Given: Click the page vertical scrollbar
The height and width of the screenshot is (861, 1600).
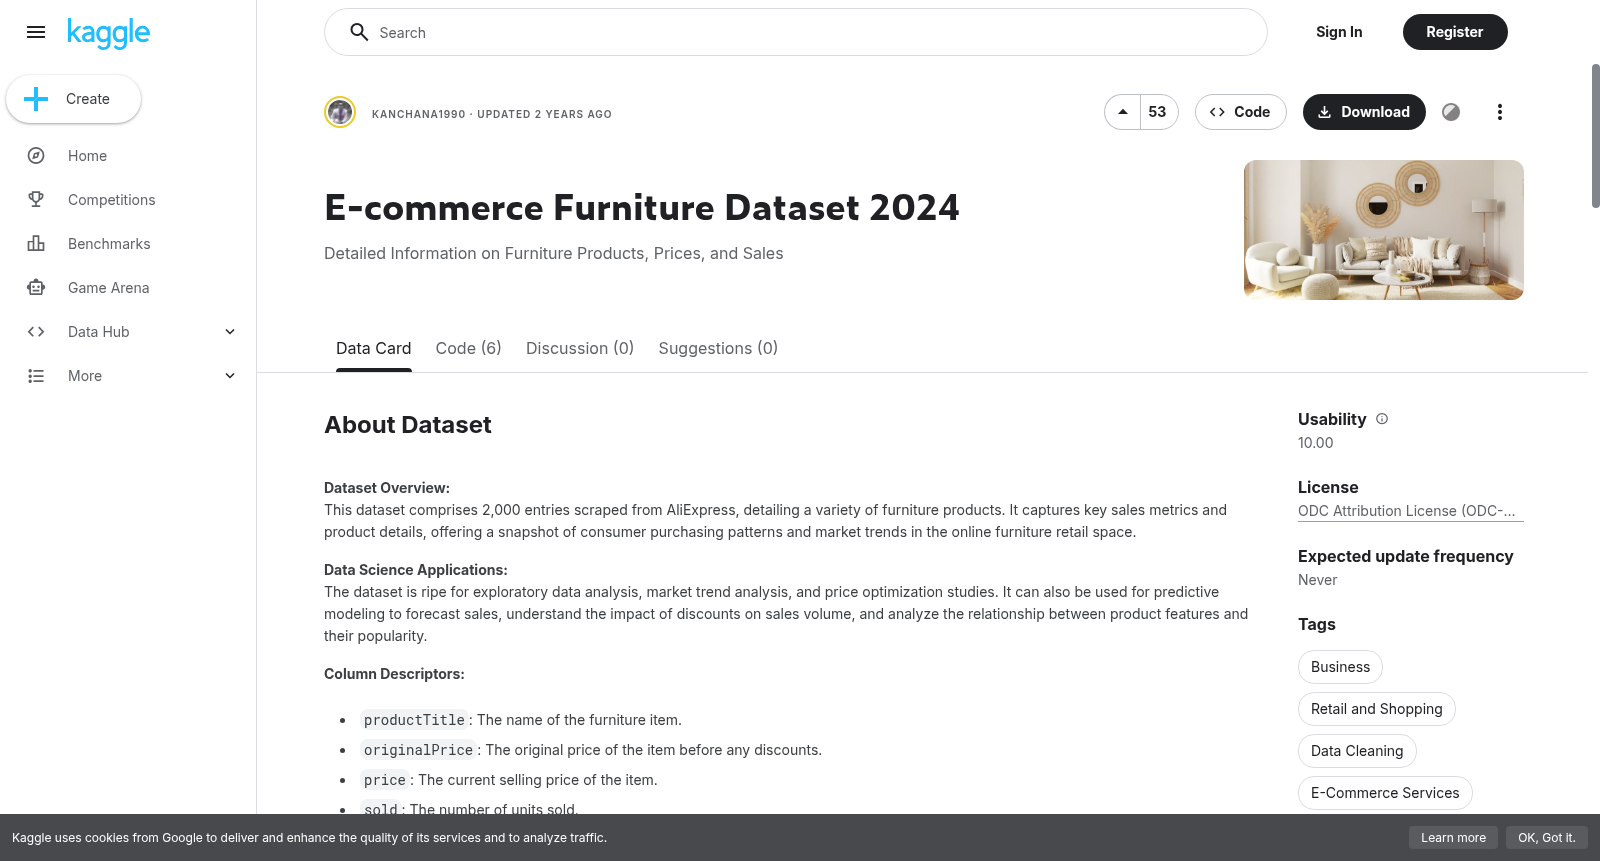Looking at the screenshot, I should (x=1595, y=136).
